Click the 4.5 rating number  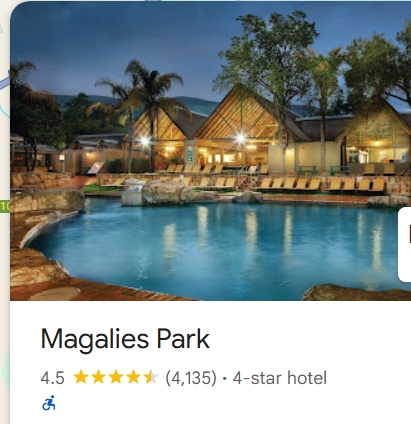point(52,378)
